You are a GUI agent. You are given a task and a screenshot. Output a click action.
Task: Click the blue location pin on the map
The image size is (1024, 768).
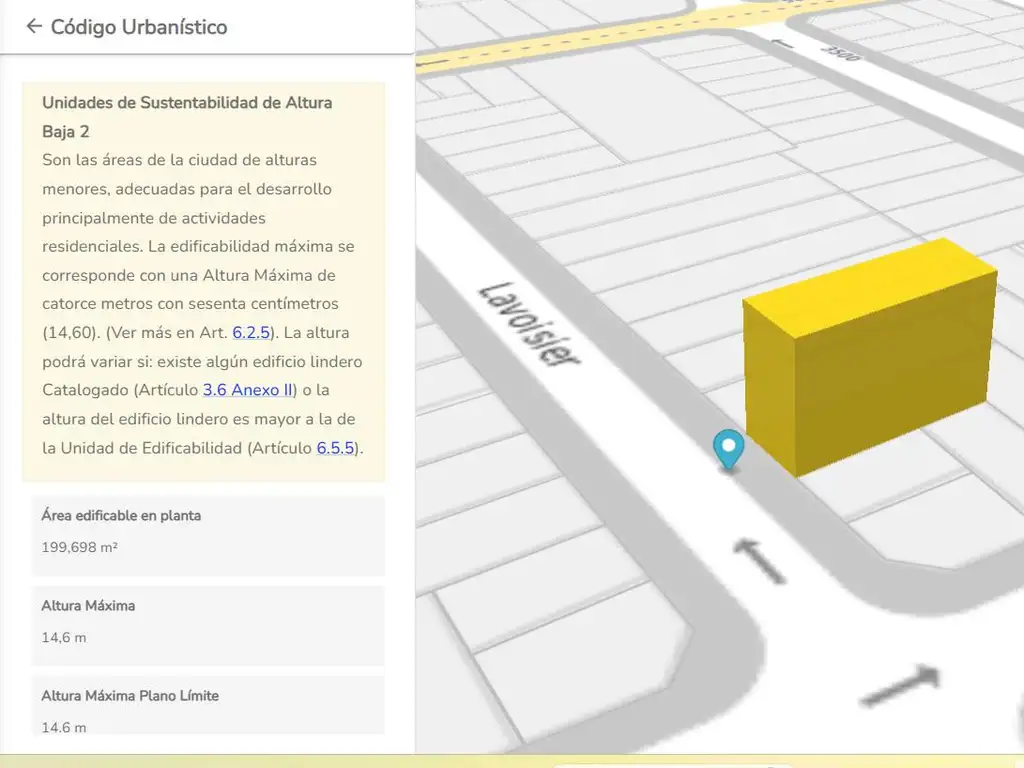pyautogui.click(x=729, y=449)
